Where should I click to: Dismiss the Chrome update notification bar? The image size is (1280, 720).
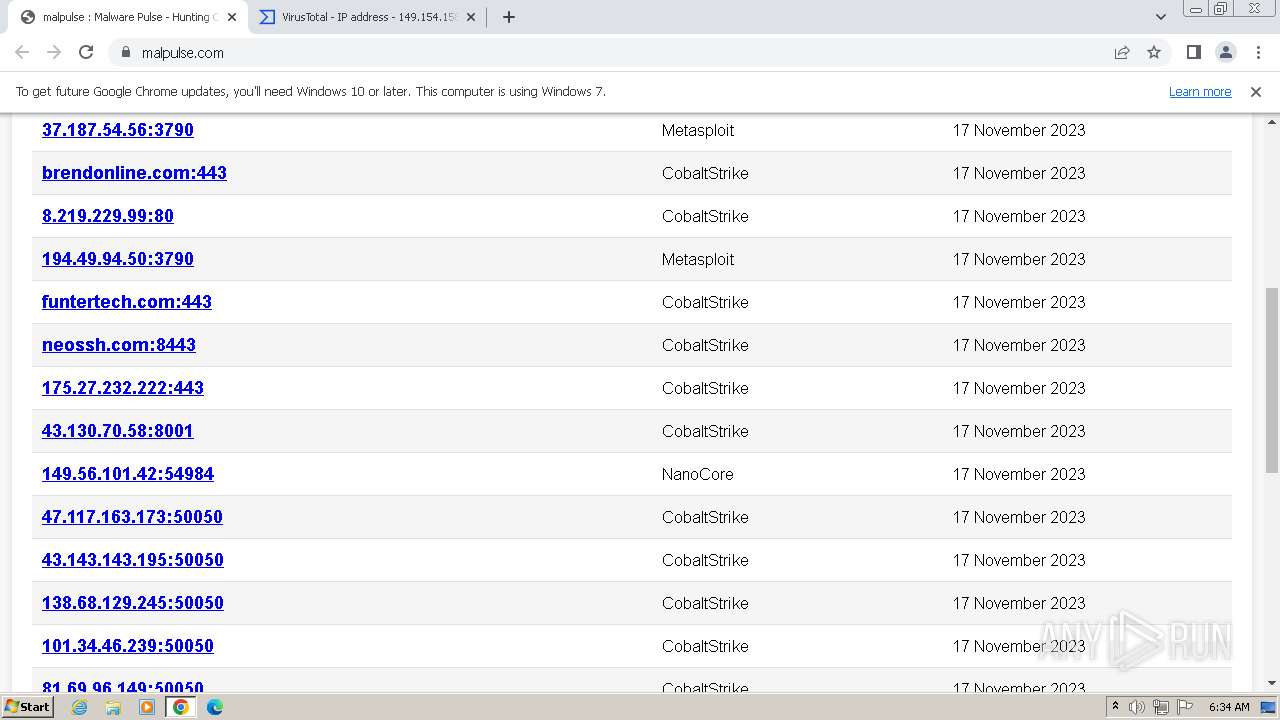pyautogui.click(x=1256, y=91)
